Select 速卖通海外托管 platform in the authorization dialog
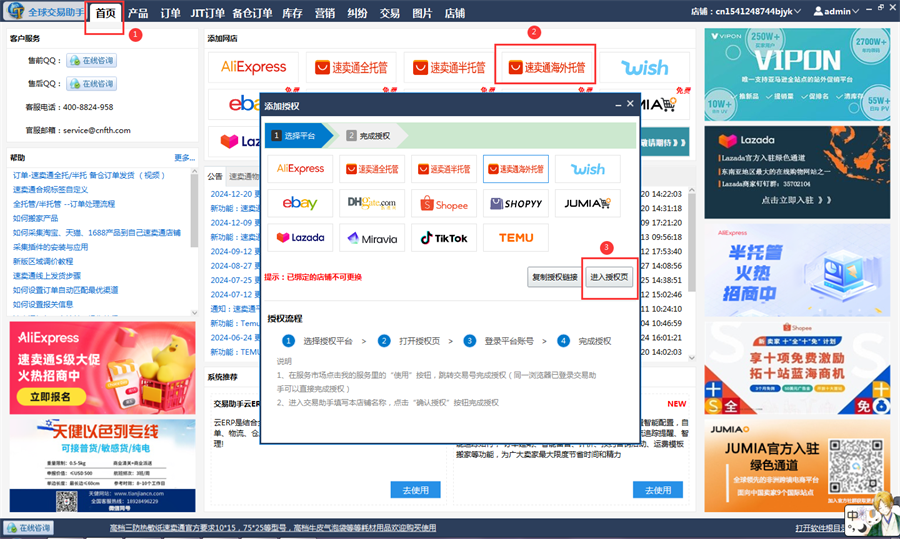900x539 pixels. coord(515,169)
